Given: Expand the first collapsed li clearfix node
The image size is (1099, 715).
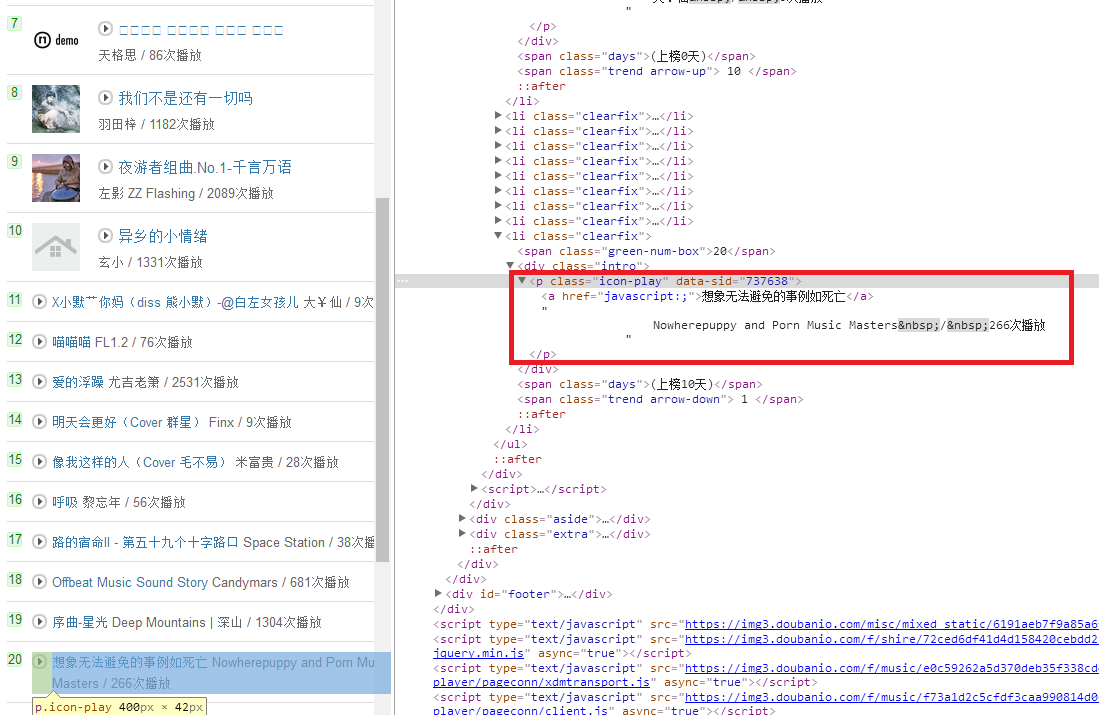Looking at the screenshot, I should (x=497, y=115).
